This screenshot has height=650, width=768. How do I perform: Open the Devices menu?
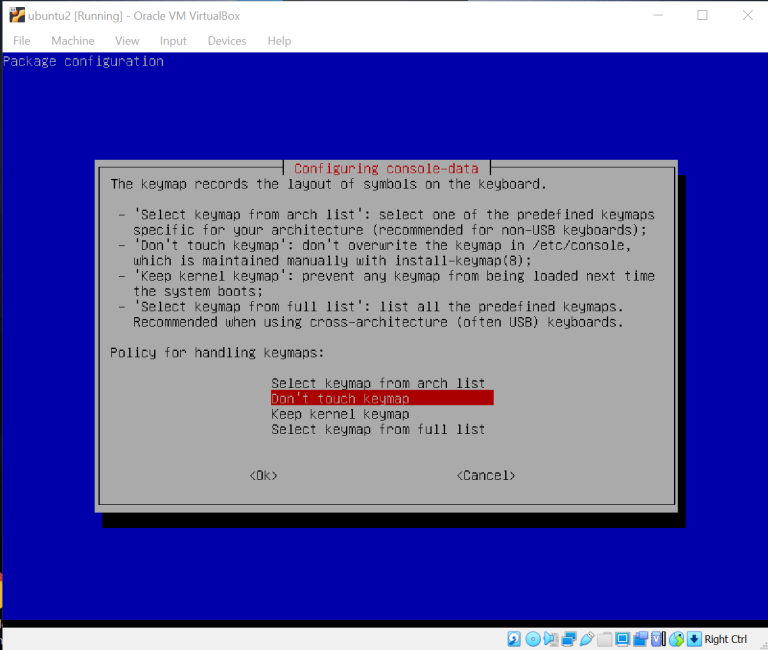(x=226, y=41)
